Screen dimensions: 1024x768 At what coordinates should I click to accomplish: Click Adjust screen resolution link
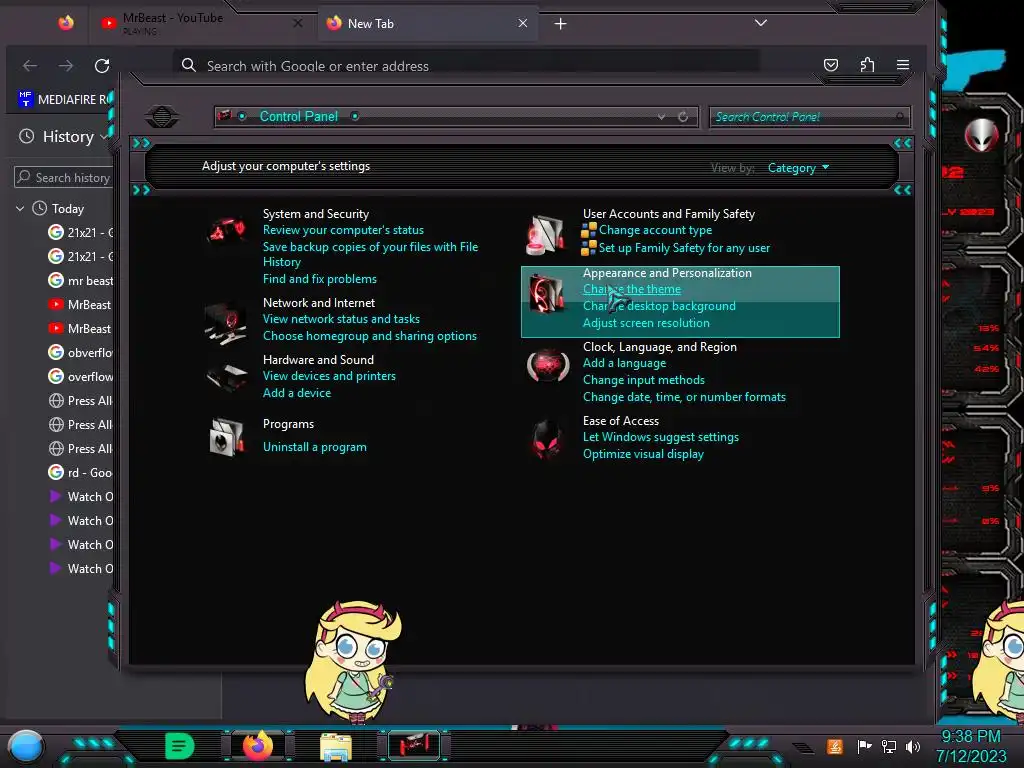646,323
